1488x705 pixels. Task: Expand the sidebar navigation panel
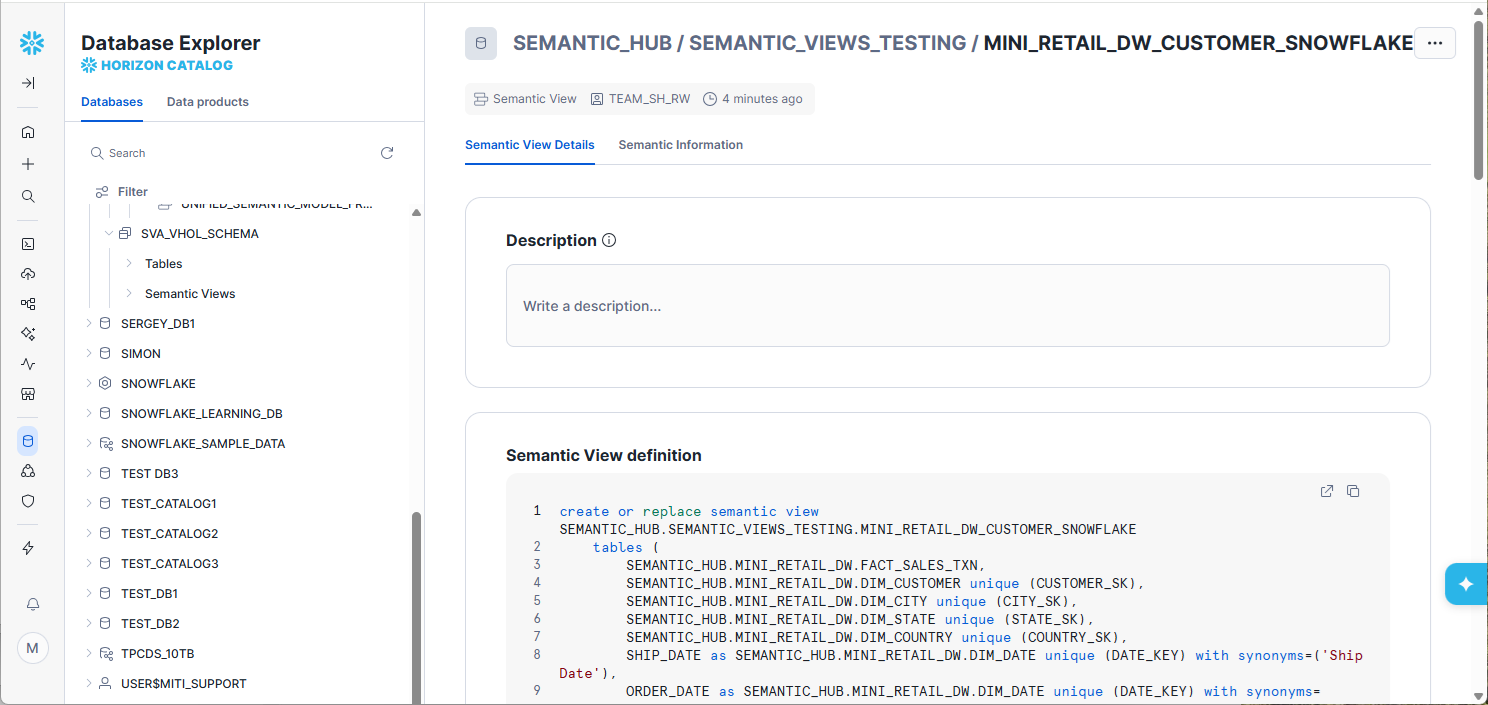tap(28, 83)
